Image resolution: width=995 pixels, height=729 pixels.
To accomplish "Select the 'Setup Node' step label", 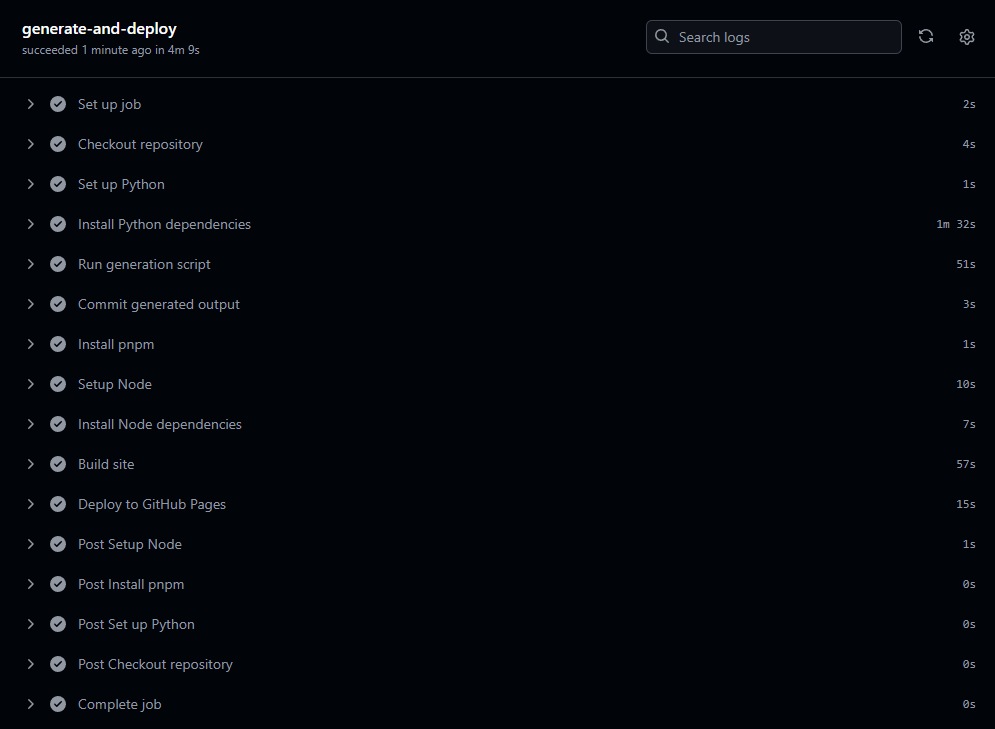I will (x=115, y=384).
